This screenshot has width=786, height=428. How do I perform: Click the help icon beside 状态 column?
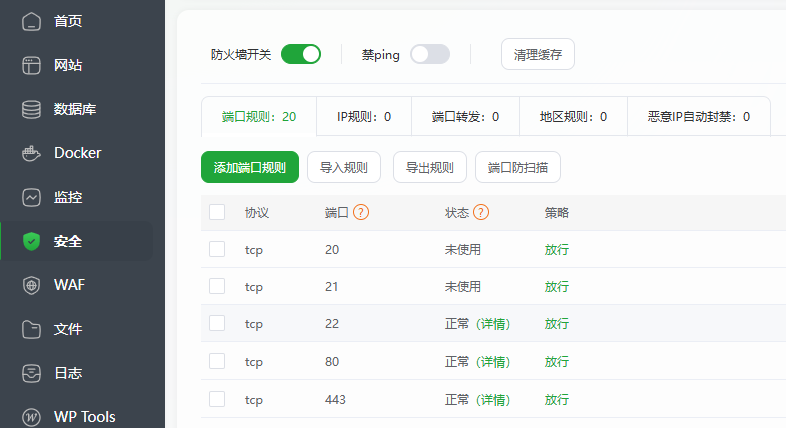(481, 212)
